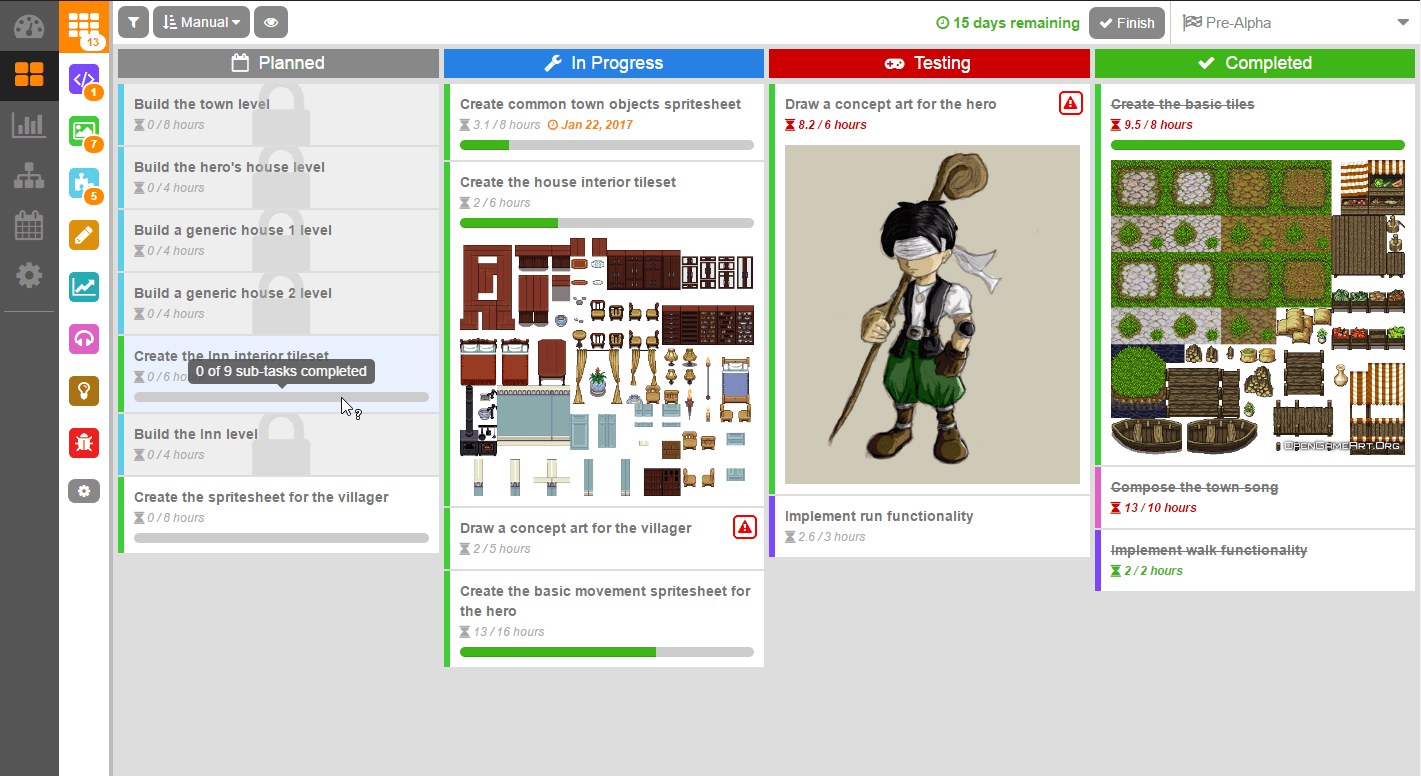Open the 'Compose the town song' card
Image resolution: width=1421 pixels, height=776 pixels.
pyautogui.click(x=1194, y=488)
